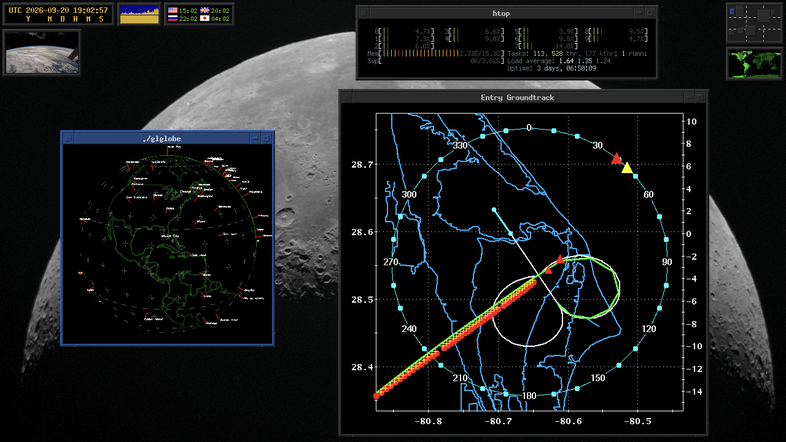The width and height of the screenshot is (786, 442).
Task: Open the workspace pager applet
Action: pyautogui.click(x=754, y=23)
